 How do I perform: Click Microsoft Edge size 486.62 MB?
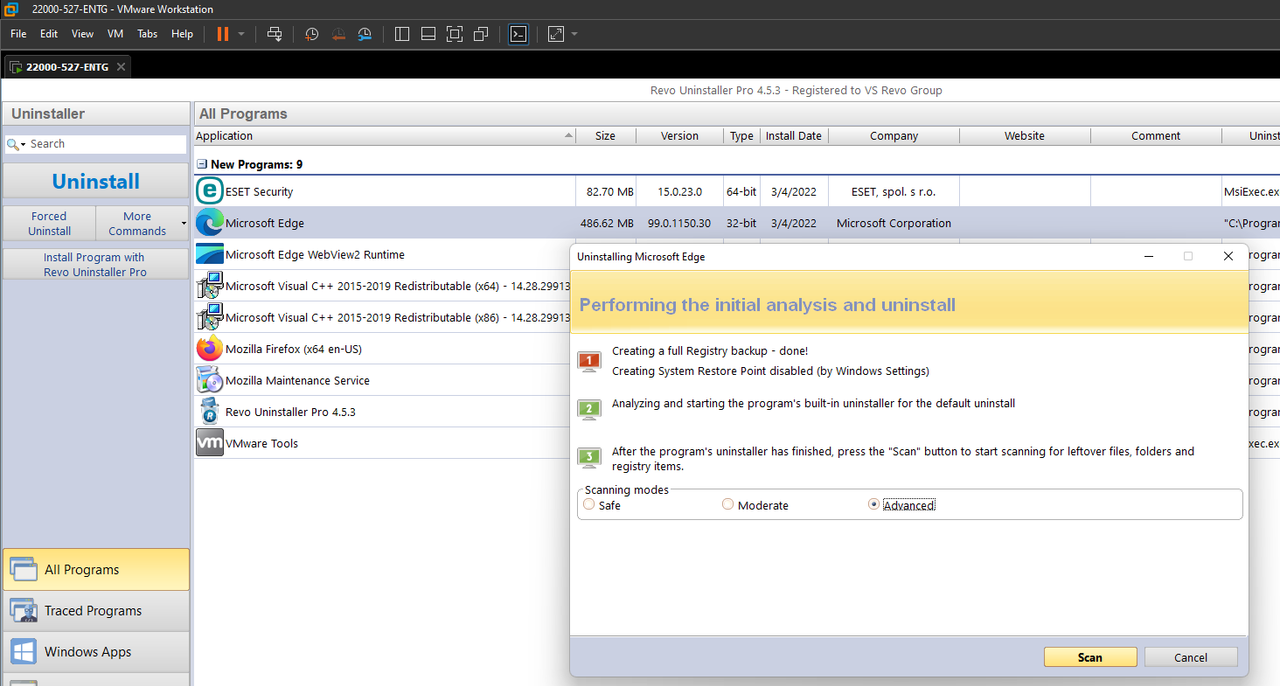pos(607,223)
